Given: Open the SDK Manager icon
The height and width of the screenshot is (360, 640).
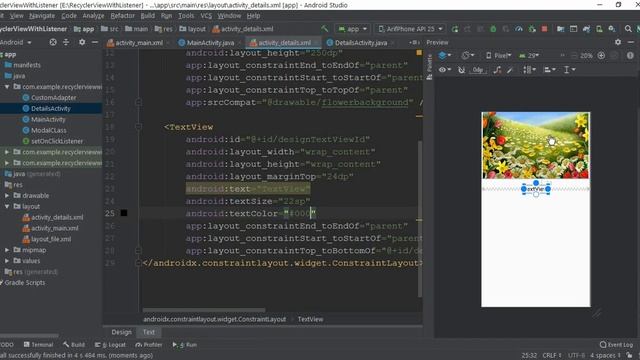Looking at the screenshot, I should [611, 29].
